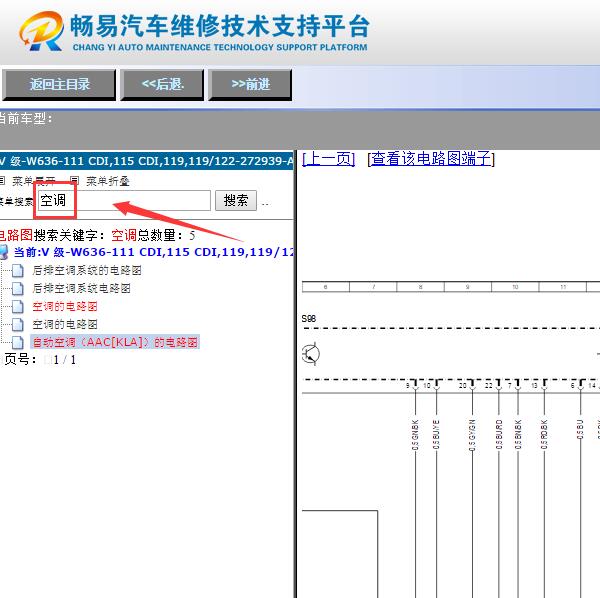This screenshot has width=600, height=598.
Task: Click the icon beside 菜单折叠
Action: (x=74, y=181)
